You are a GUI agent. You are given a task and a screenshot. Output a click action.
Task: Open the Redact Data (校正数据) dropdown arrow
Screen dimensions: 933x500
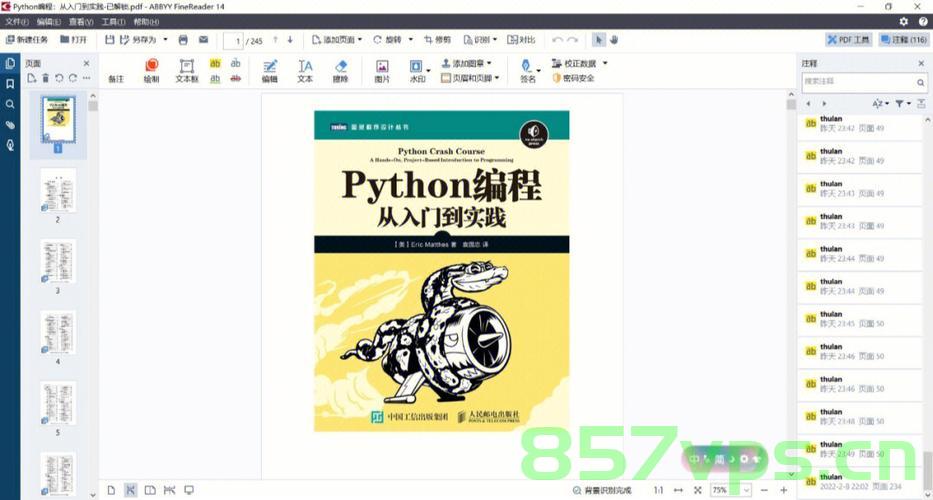(605, 63)
